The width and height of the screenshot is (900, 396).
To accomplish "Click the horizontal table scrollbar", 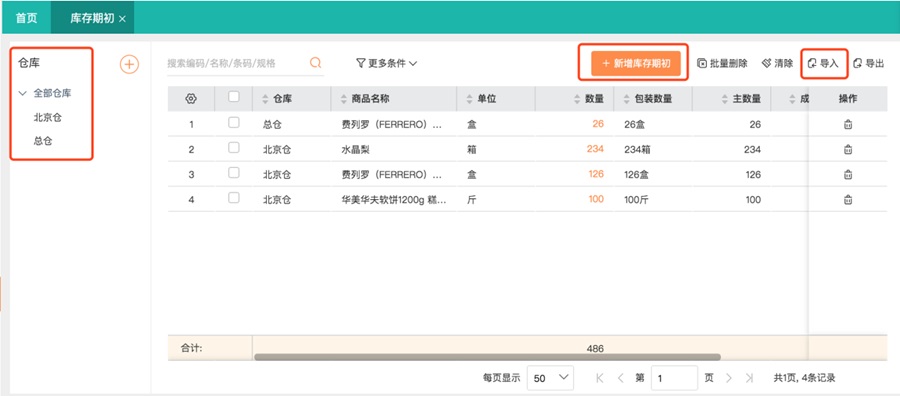I will pyautogui.click(x=487, y=357).
